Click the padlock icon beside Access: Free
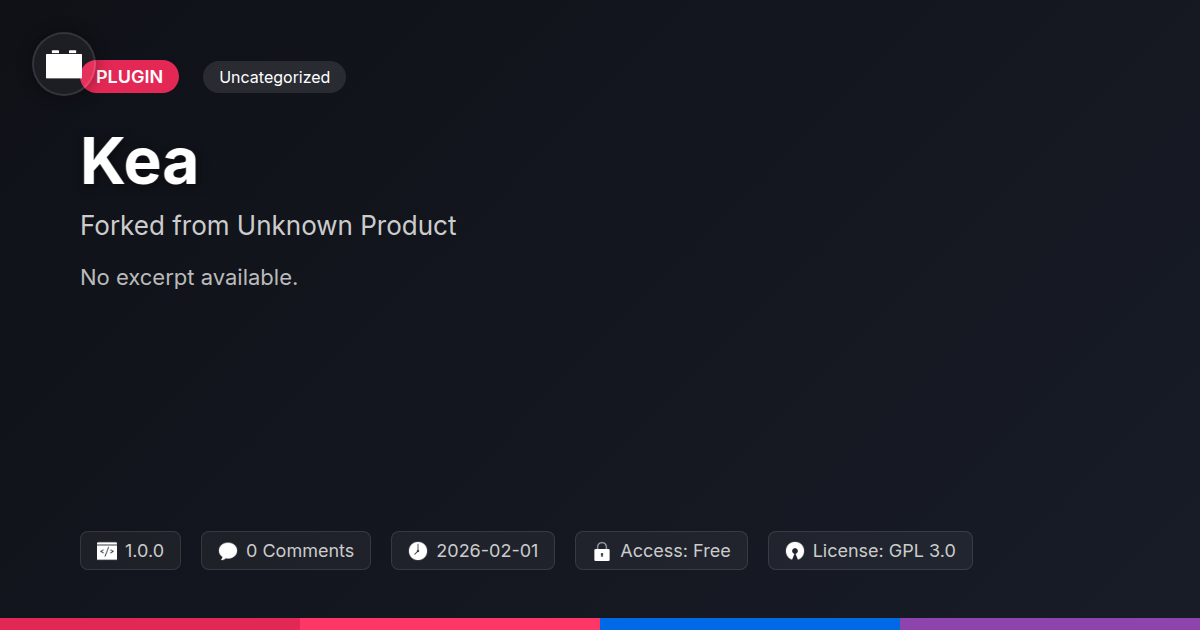The image size is (1200, 630). [x=601, y=551]
